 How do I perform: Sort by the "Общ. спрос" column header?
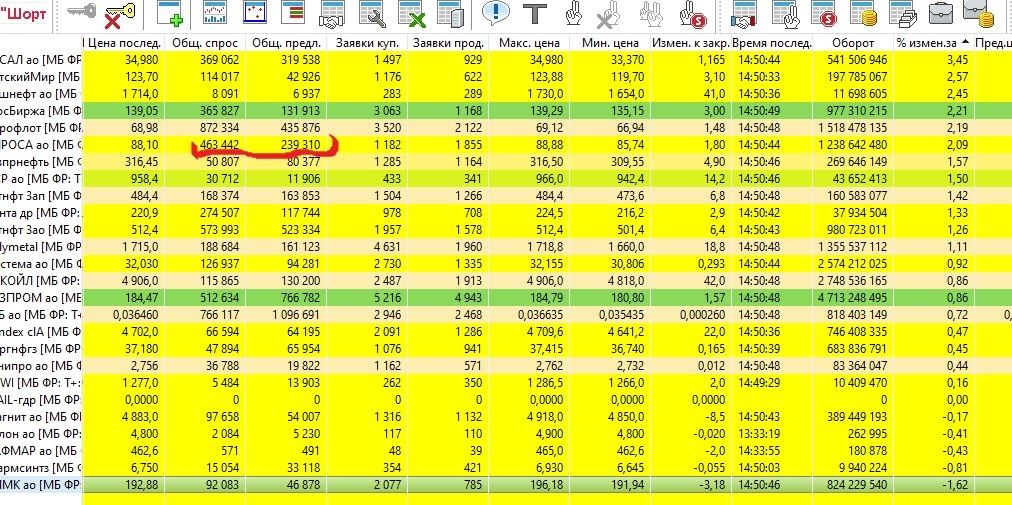point(205,43)
